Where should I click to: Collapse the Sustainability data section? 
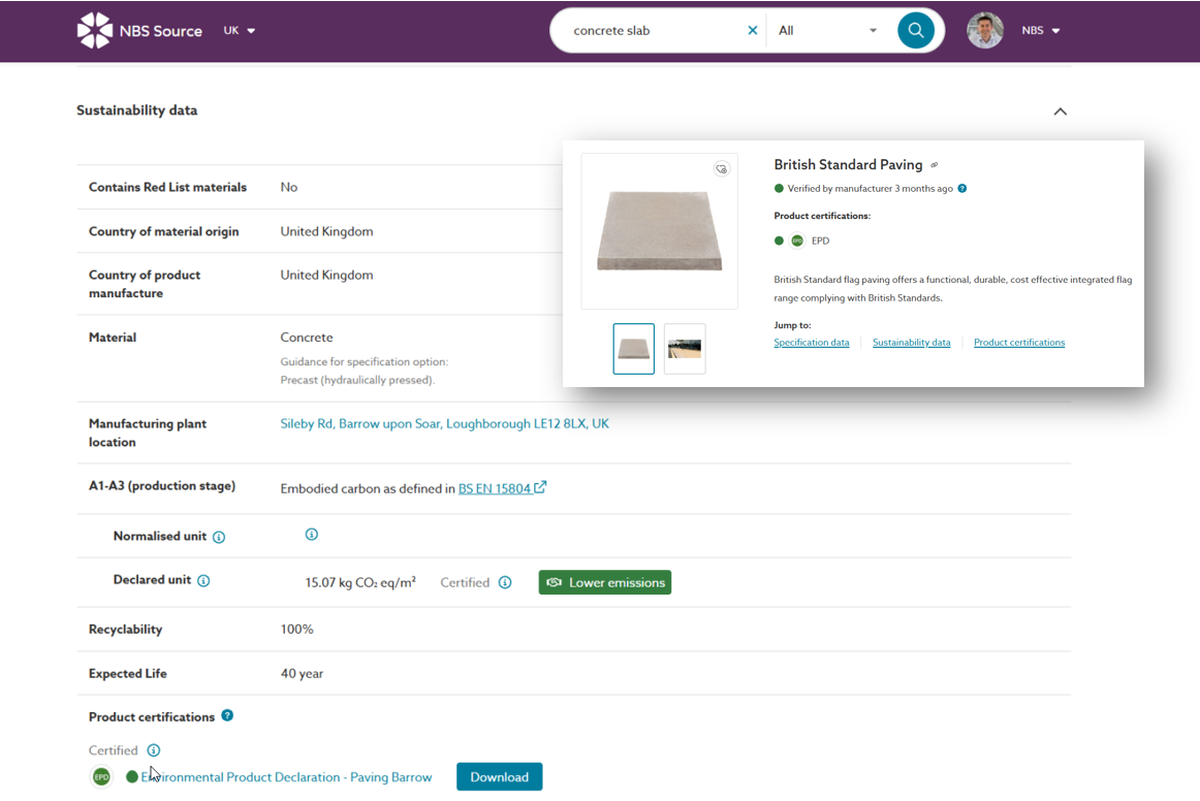pos(1060,111)
